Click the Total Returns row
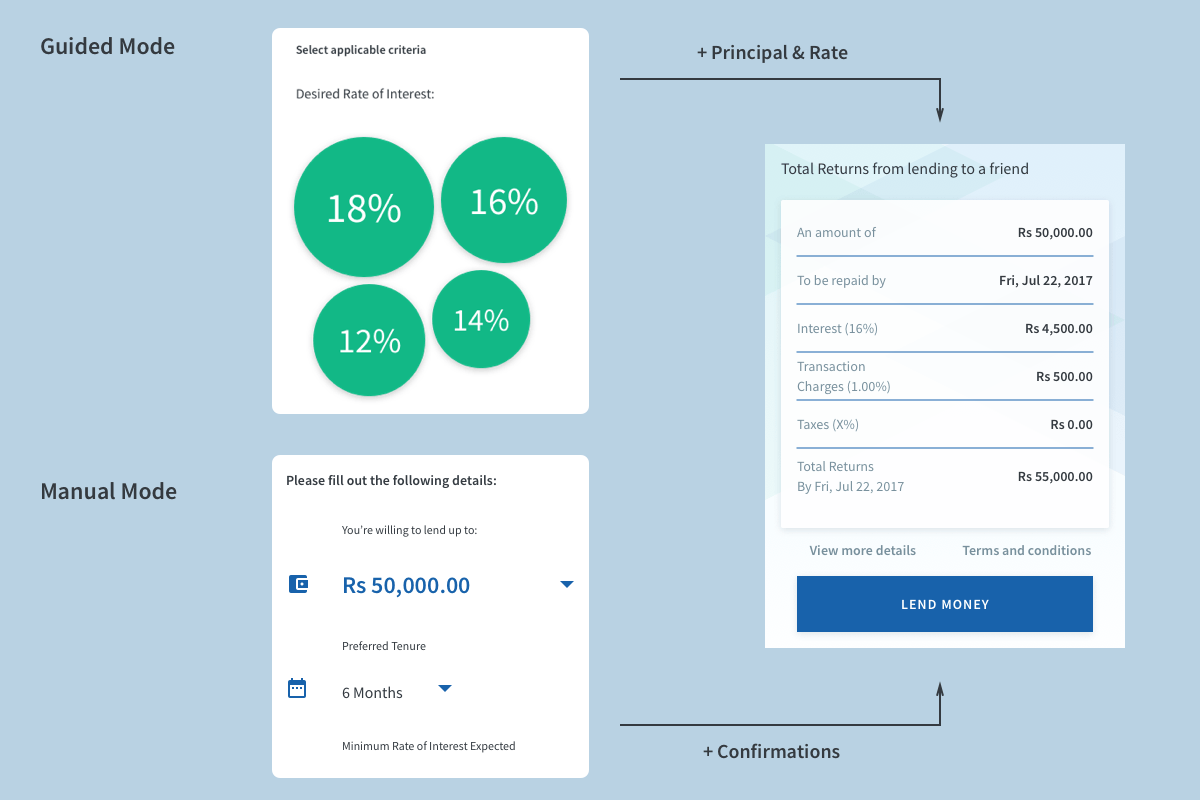 [944, 476]
